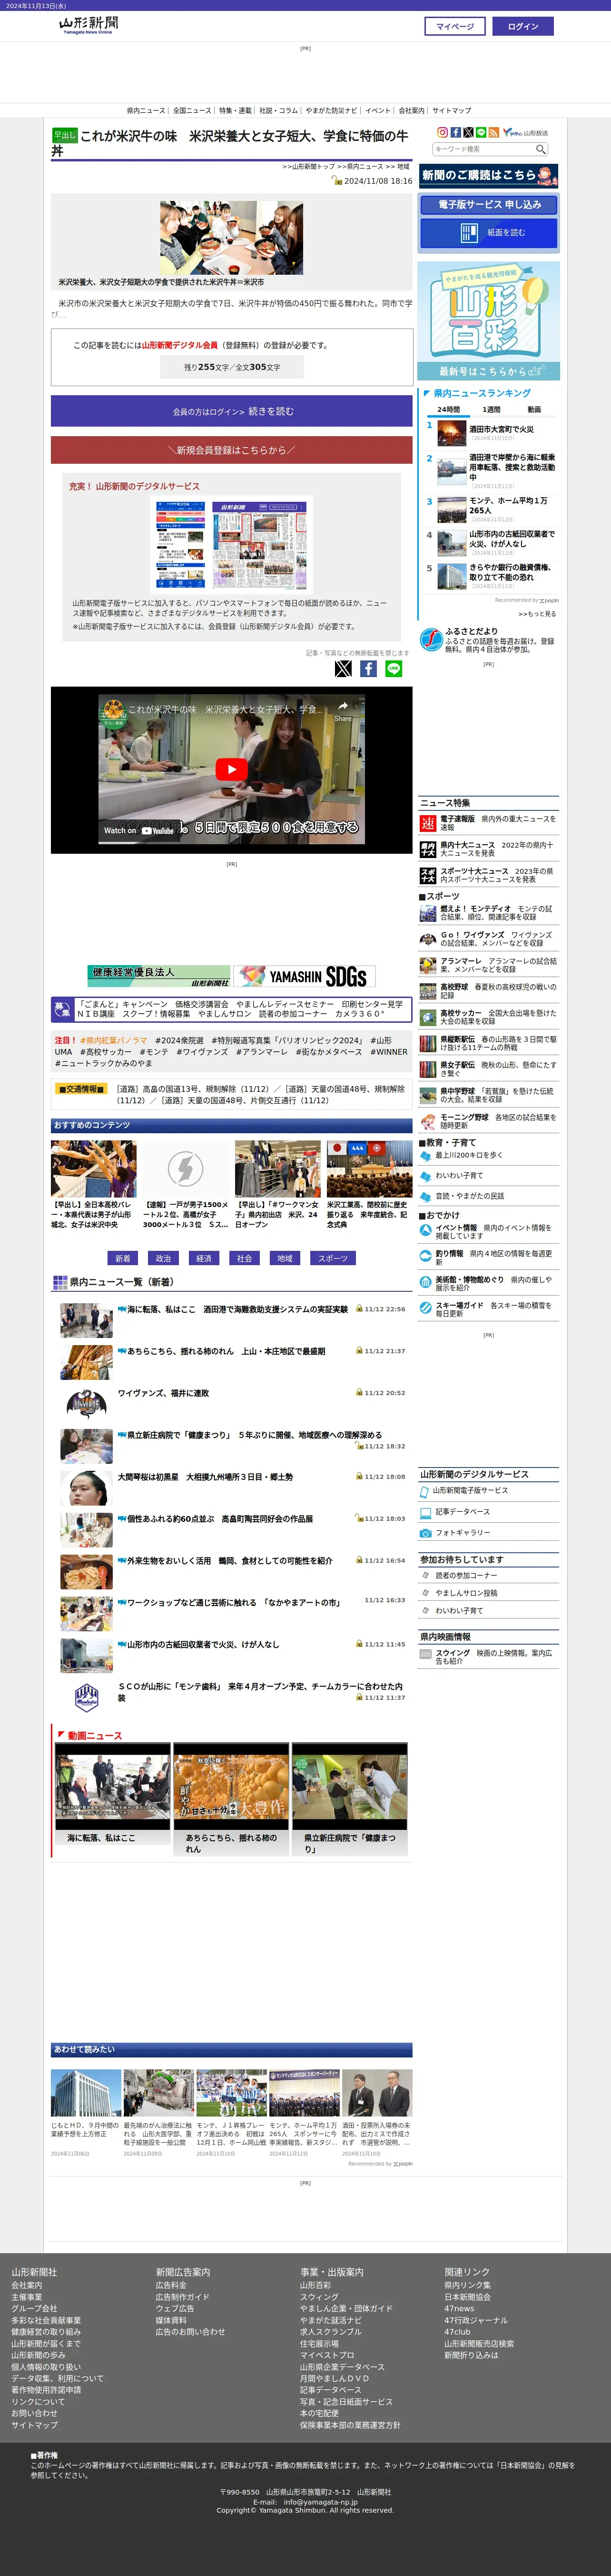Open the フォトギャラリー camera icon
Image resolution: width=611 pixels, height=2576 pixels.
426,1533
